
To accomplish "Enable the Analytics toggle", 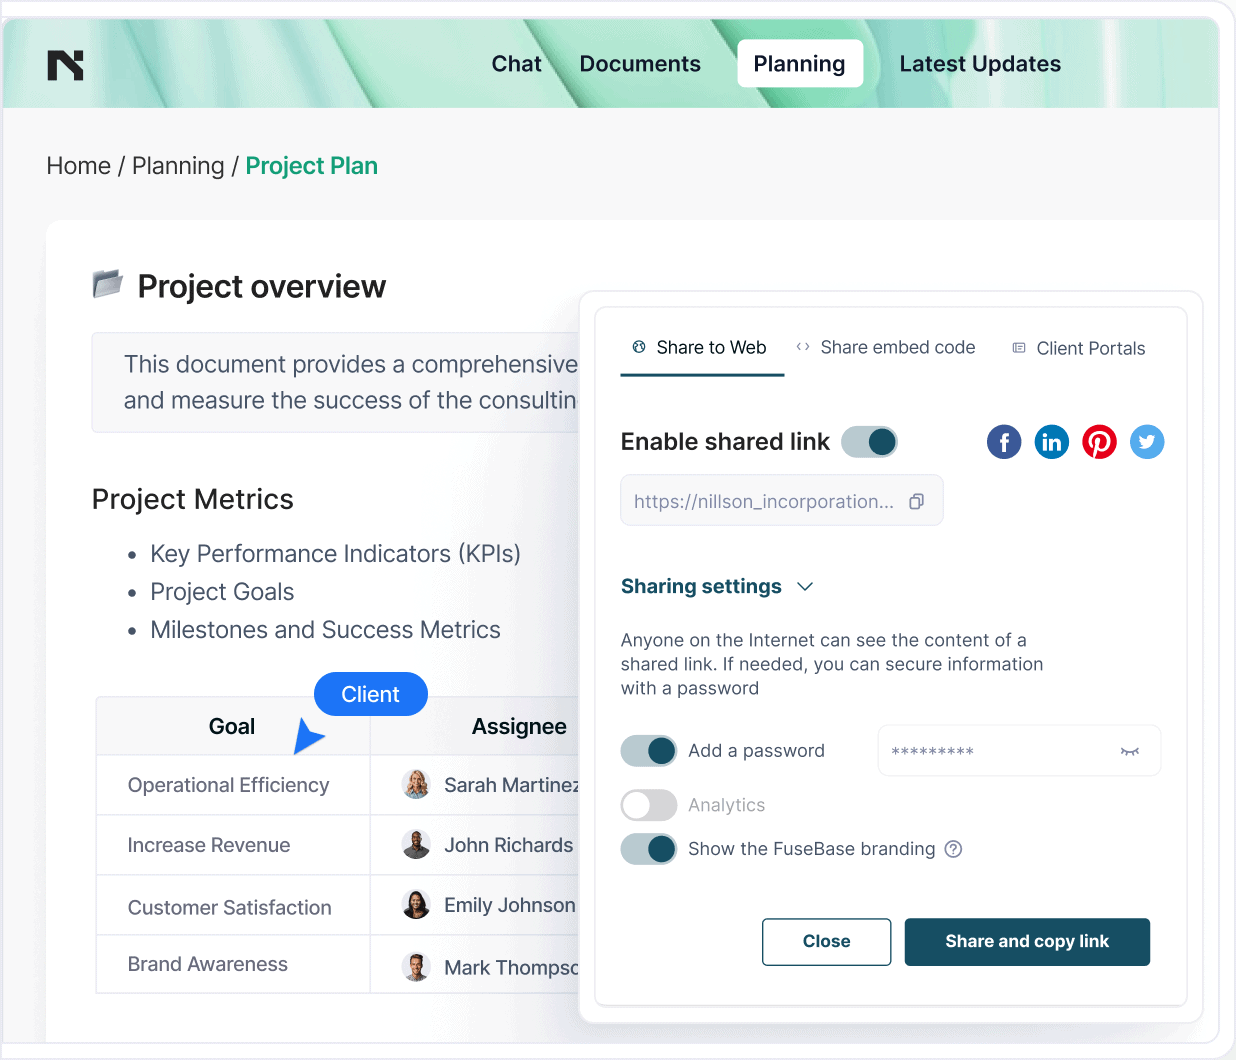I will point(649,805).
